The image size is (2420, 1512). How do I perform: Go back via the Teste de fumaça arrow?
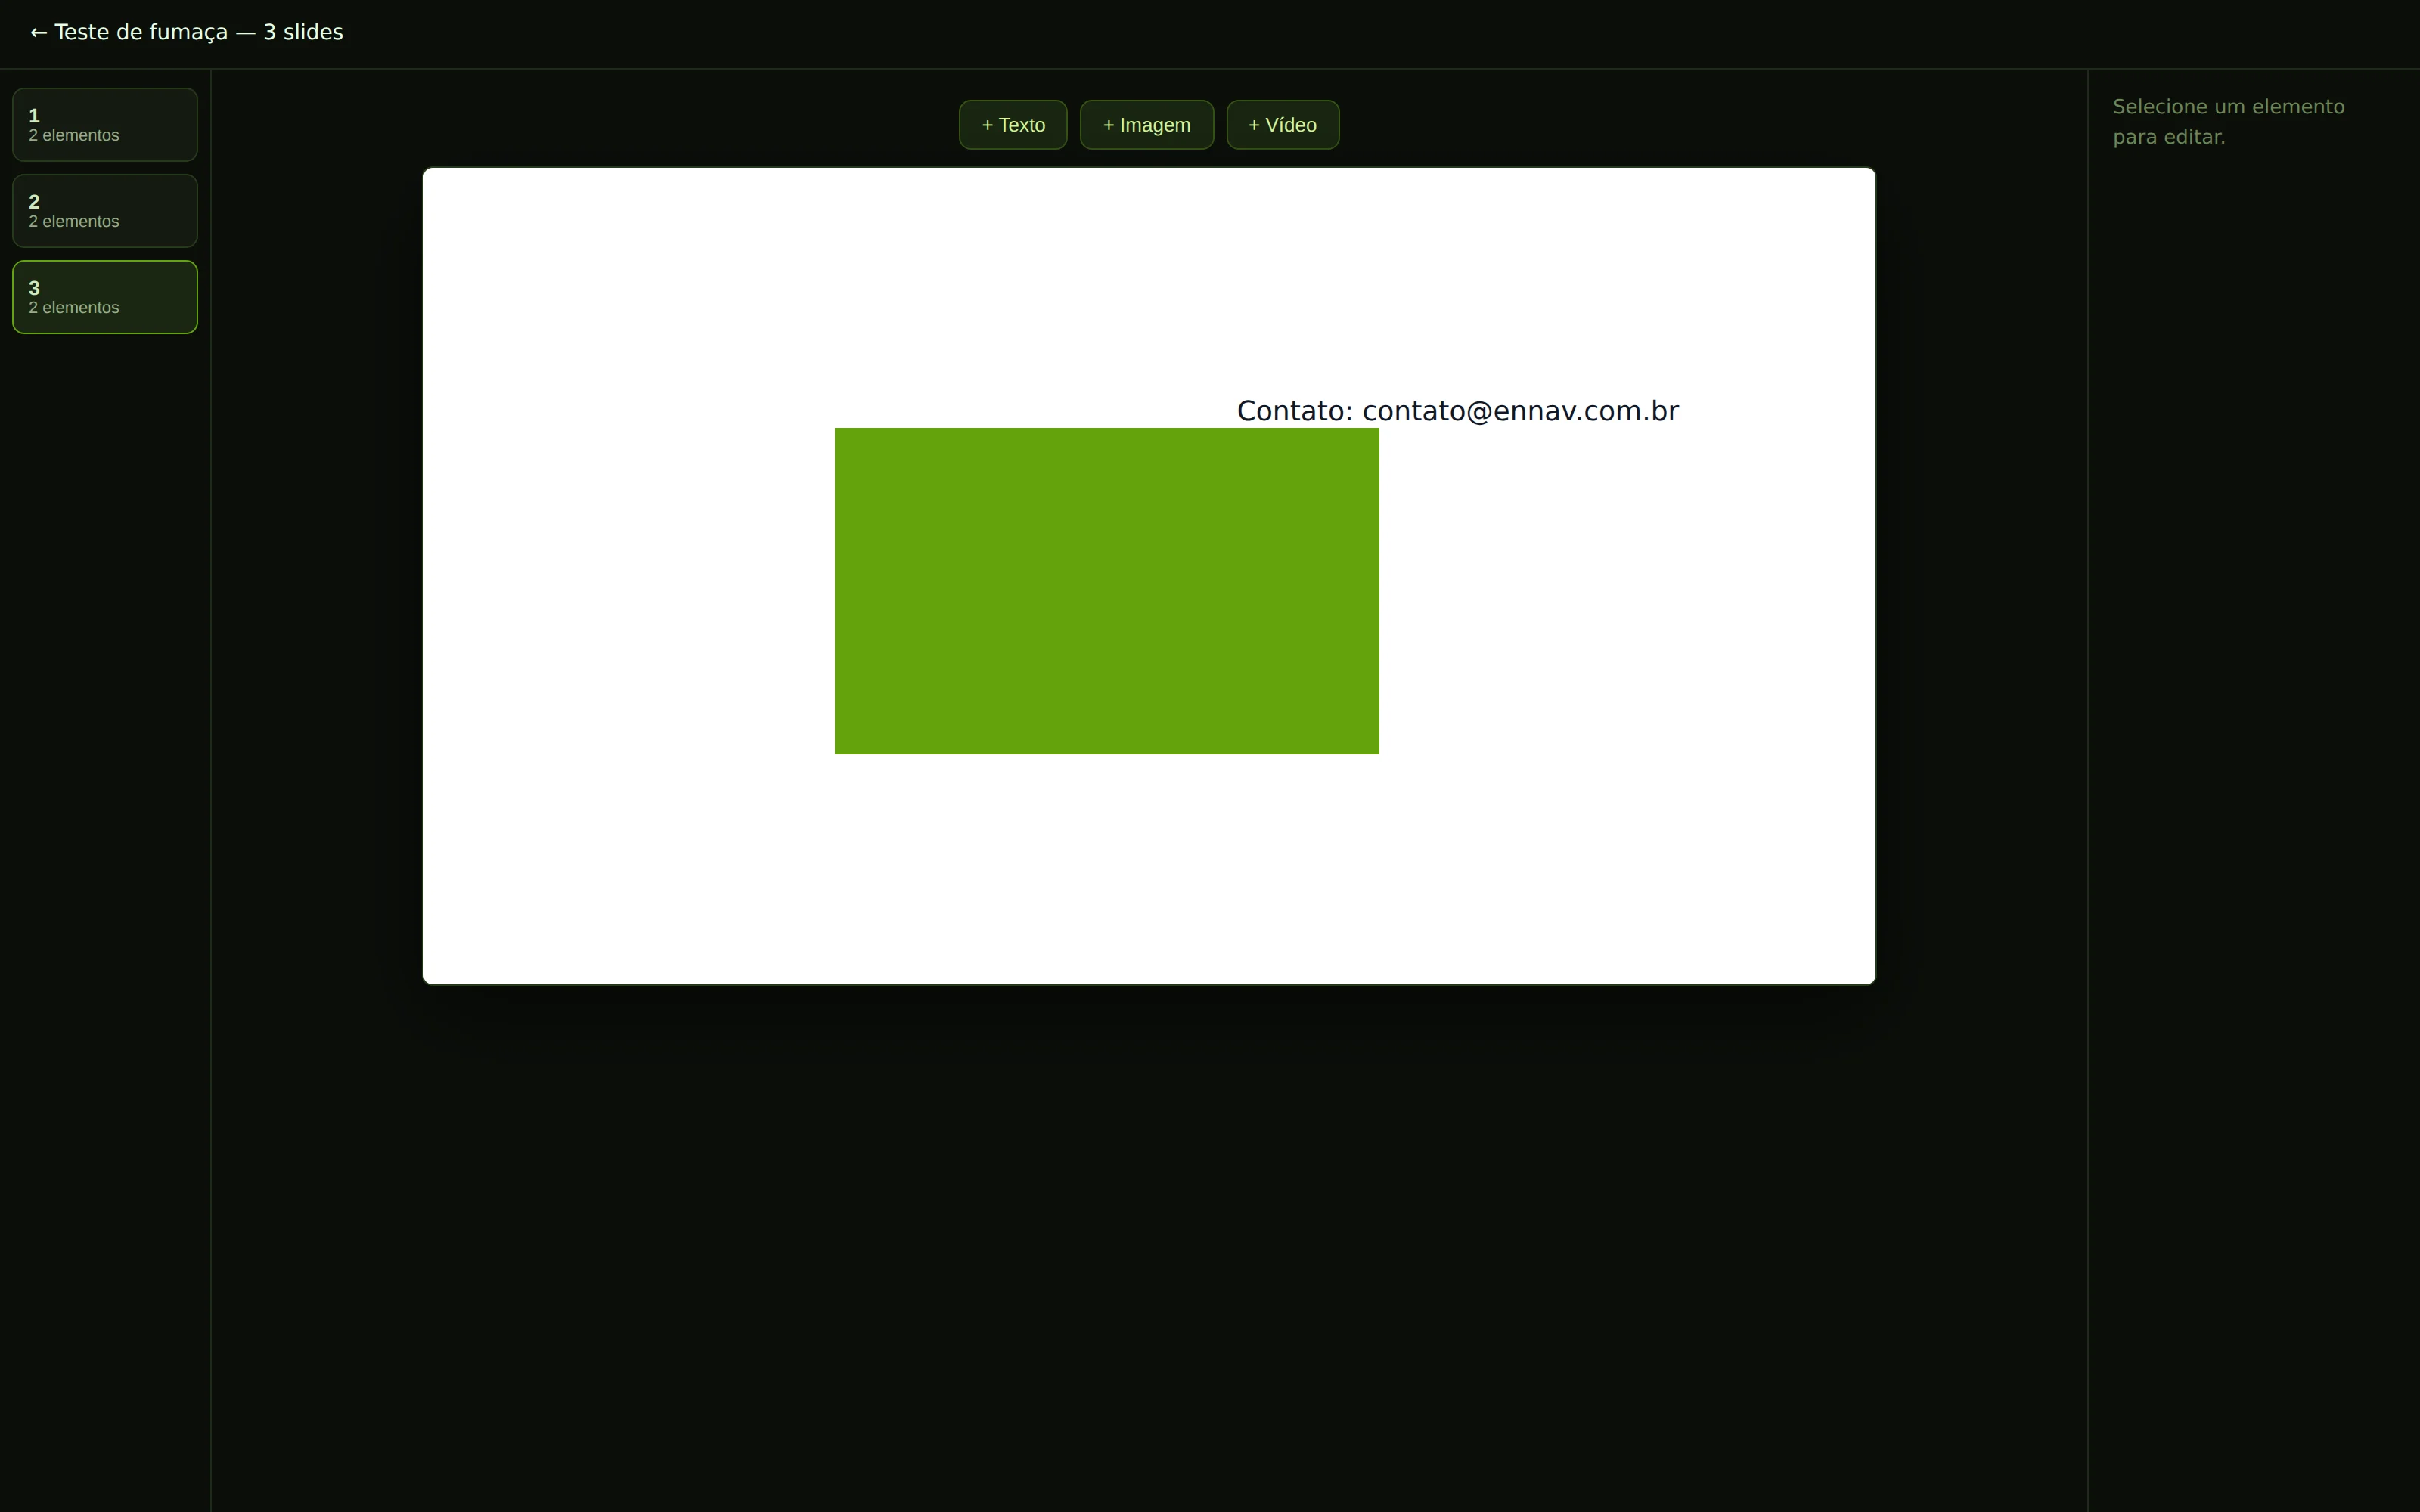coord(187,32)
